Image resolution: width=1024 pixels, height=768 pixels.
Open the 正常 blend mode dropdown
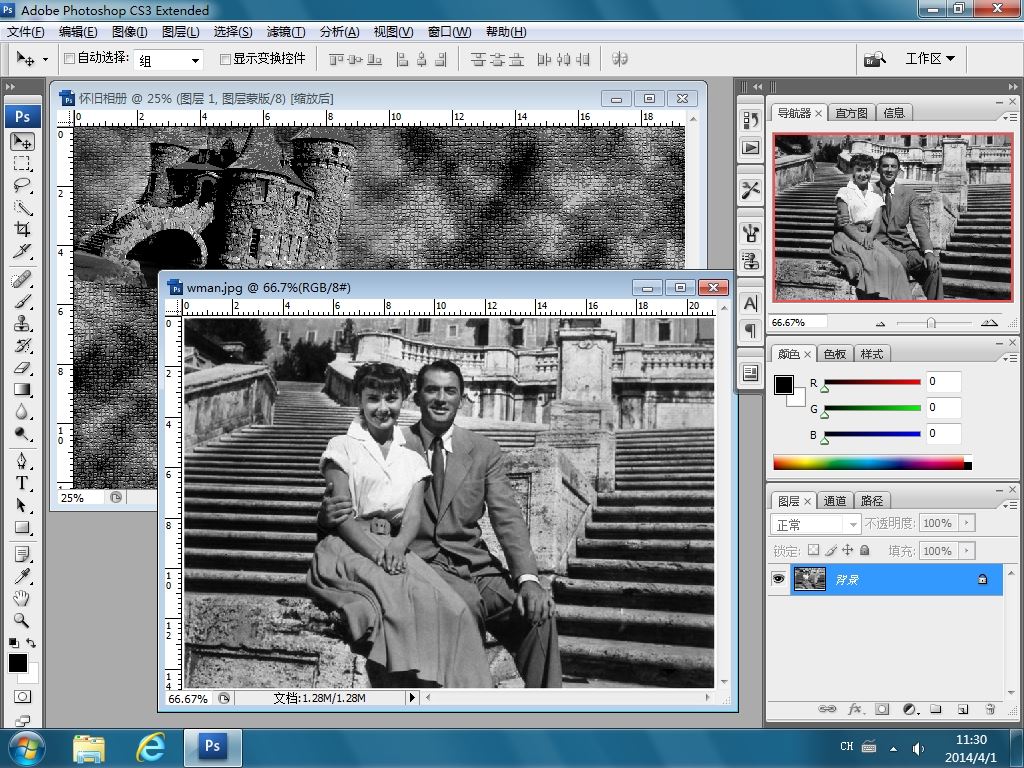click(x=816, y=524)
